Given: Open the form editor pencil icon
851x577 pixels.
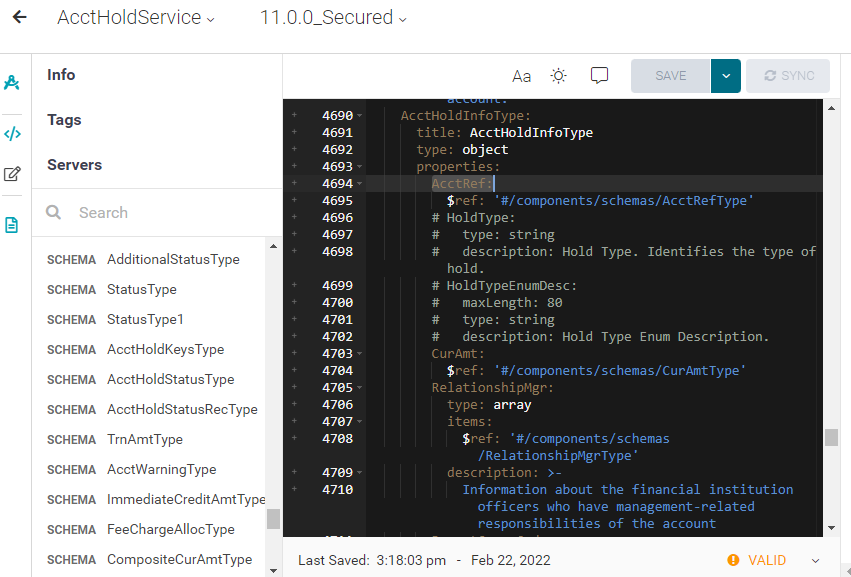Looking at the screenshot, I should (x=12, y=174).
